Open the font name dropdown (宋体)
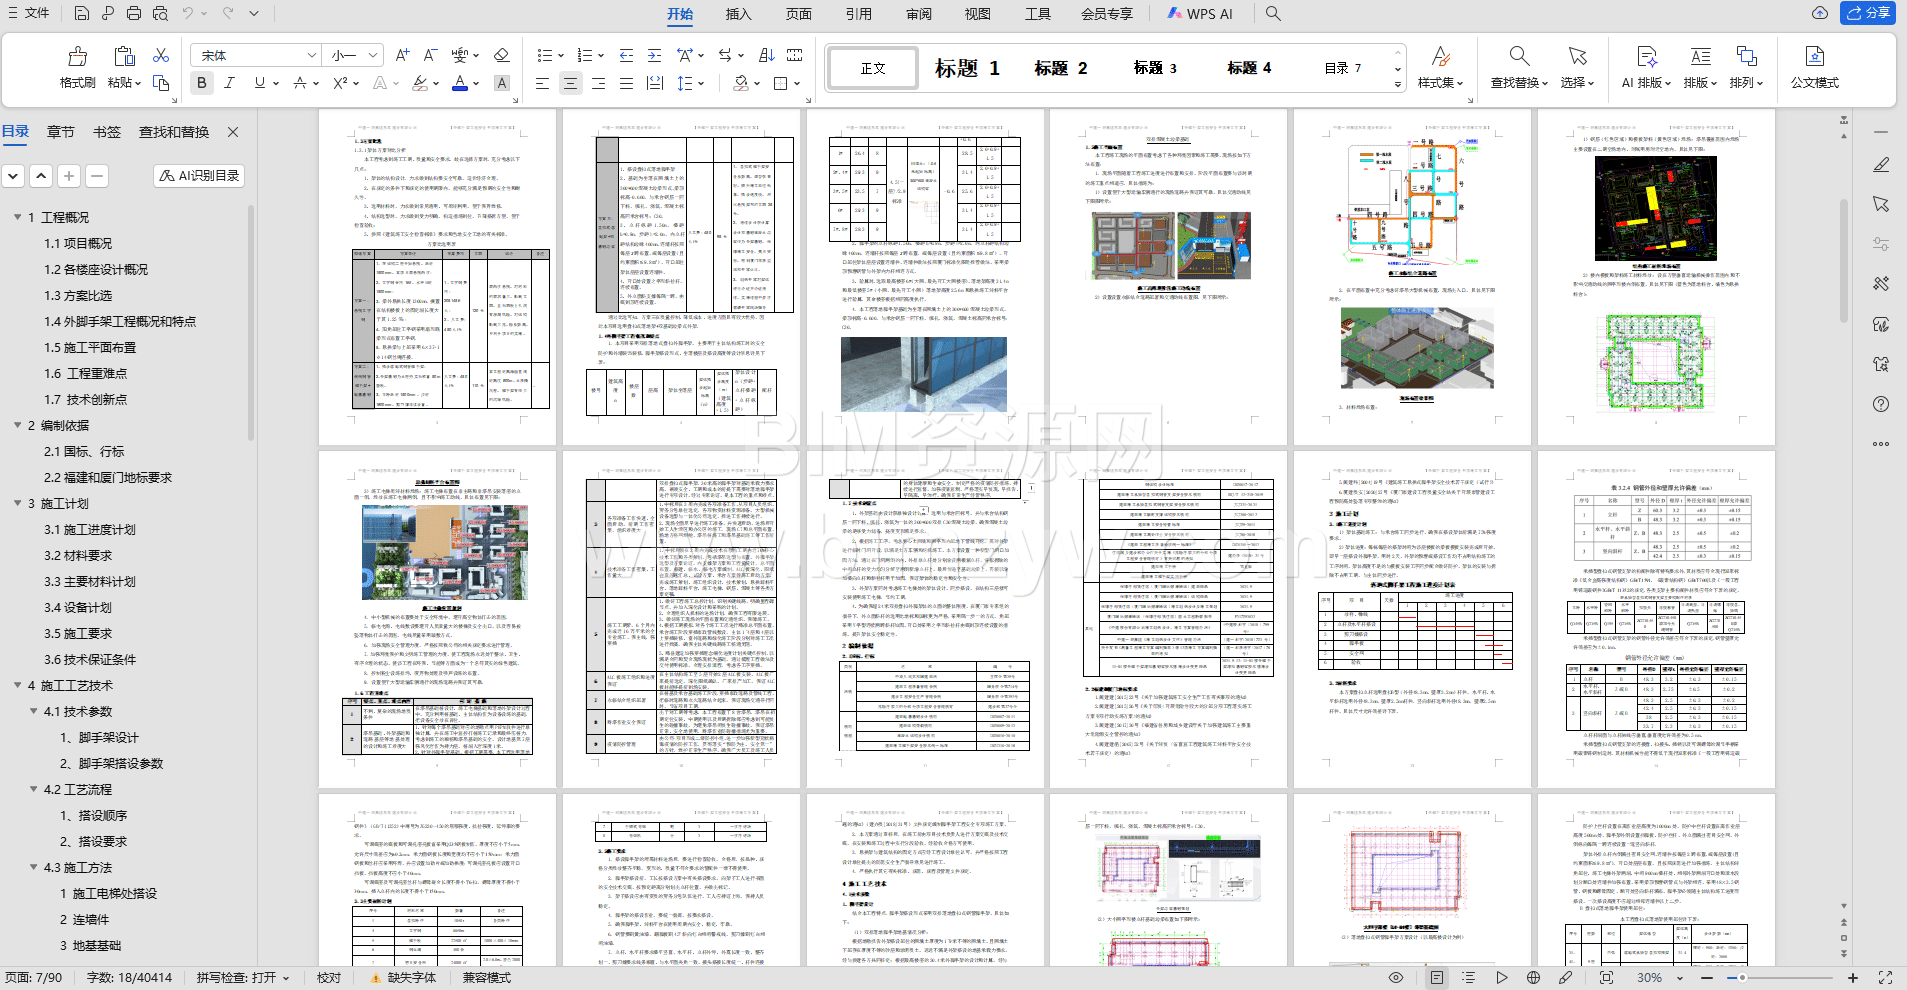The height and width of the screenshot is (990, 1907). pyautogui.click(x=312, y=55)
